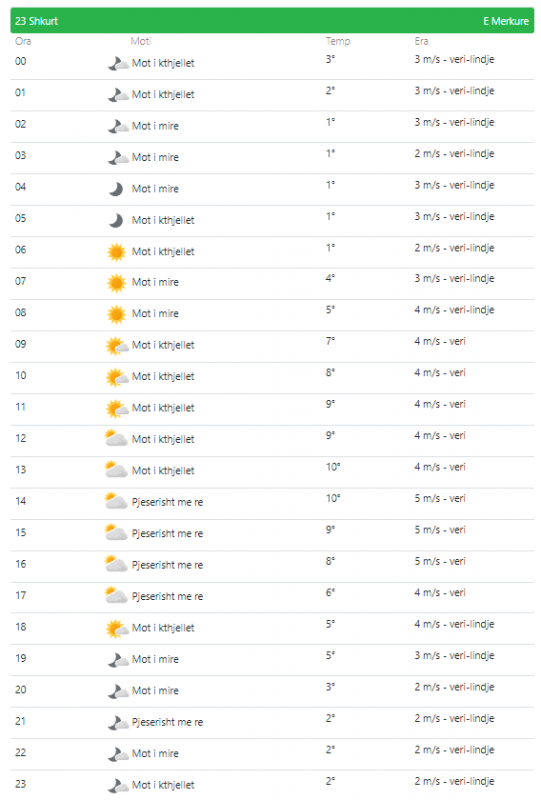Screen dimensions: 541x800
Task: Select the 10° temperature at hour 13
Action: (333, 467)
